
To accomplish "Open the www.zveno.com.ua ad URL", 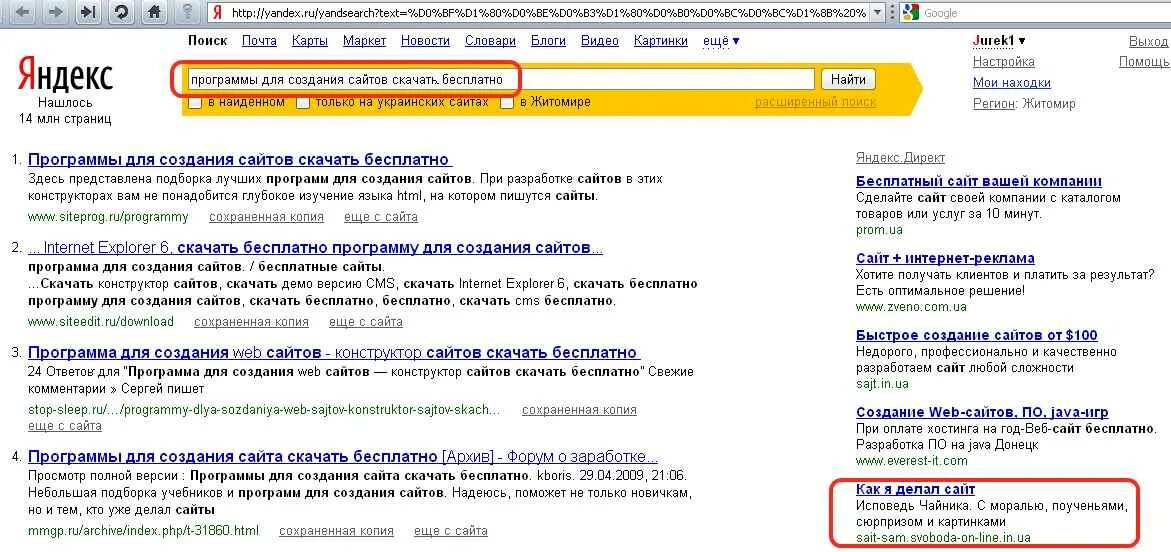I will pyautogui.click(x=911, y=307).
